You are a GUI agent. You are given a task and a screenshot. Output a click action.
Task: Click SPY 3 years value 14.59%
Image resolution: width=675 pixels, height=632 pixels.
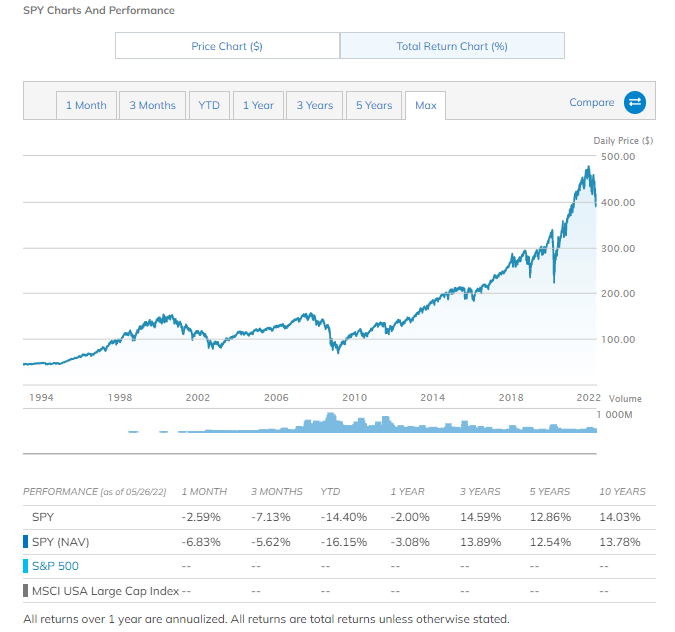coord(480,517)
